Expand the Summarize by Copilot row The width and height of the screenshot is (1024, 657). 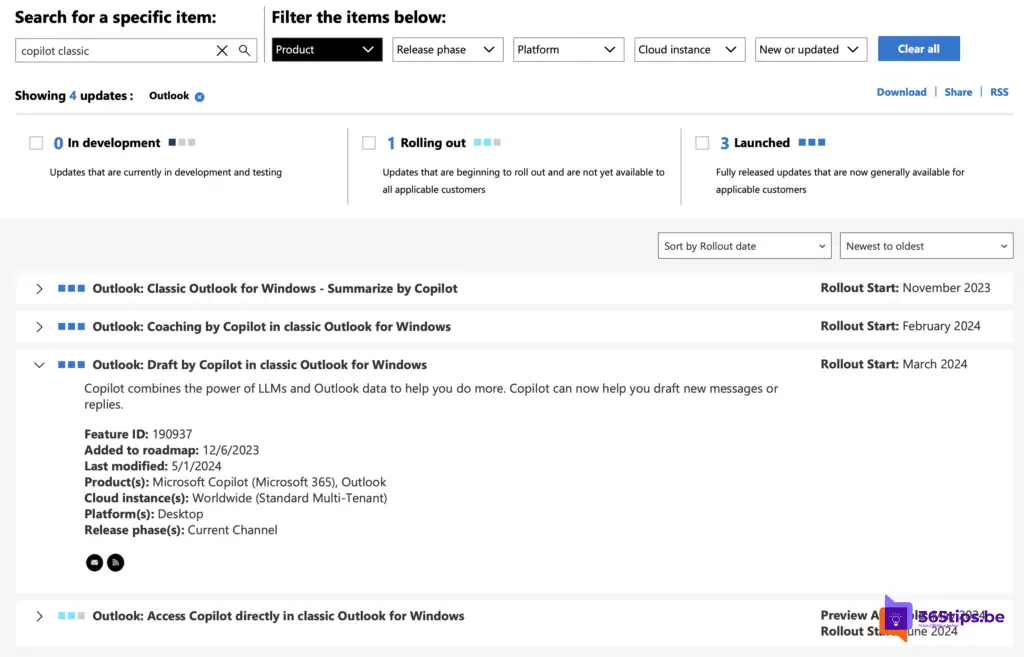point(39,289)
